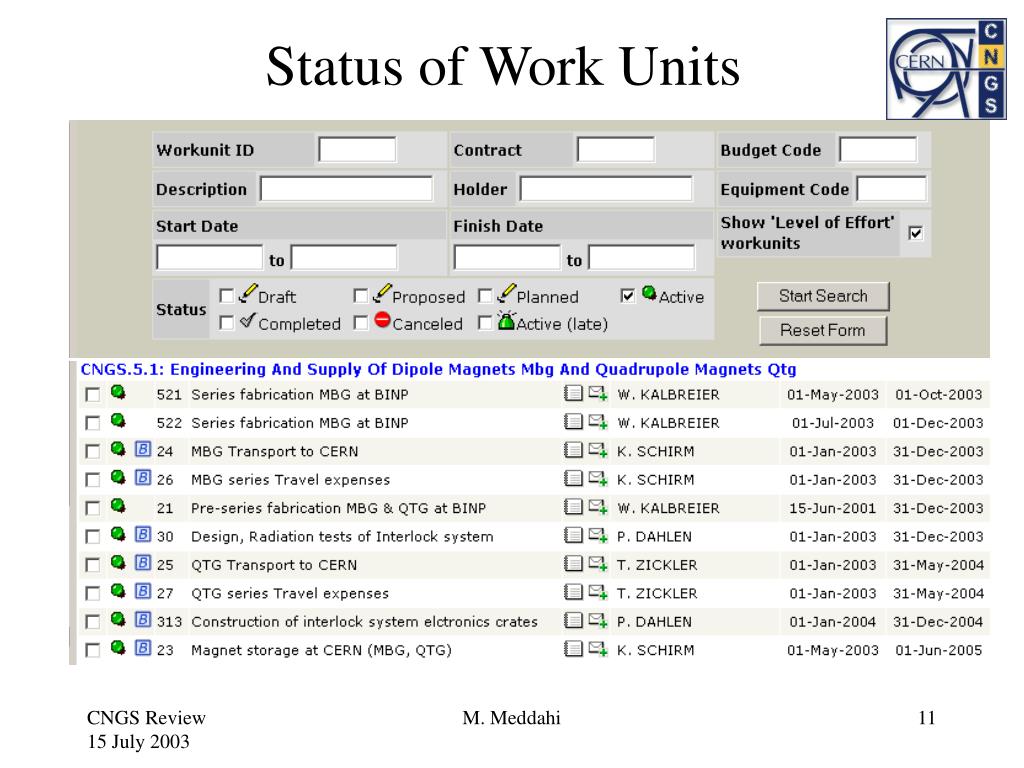Open the details list icon for workunit 522

(573, 421)
